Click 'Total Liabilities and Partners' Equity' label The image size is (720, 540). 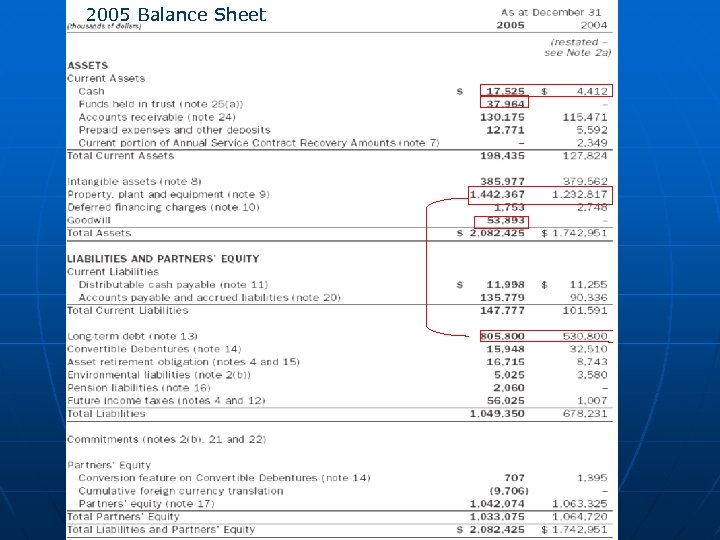coord(161,529)
